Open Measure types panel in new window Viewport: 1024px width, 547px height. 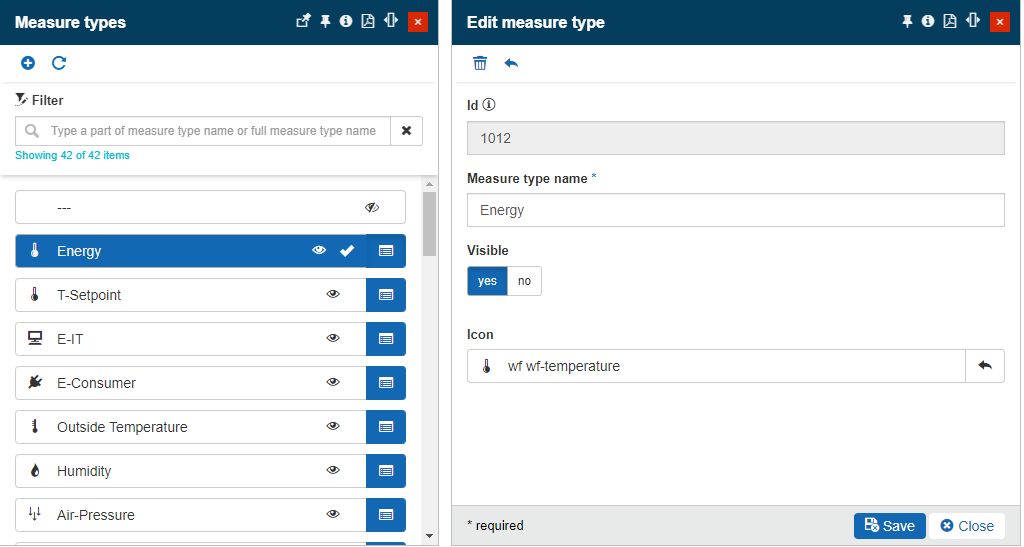pos(304,21)
